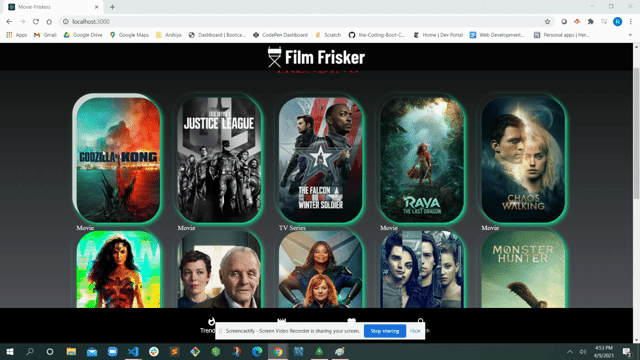640x360 pixels.
Task: Open The Falcon and Winter Soldier card
Action: point(320,160)
